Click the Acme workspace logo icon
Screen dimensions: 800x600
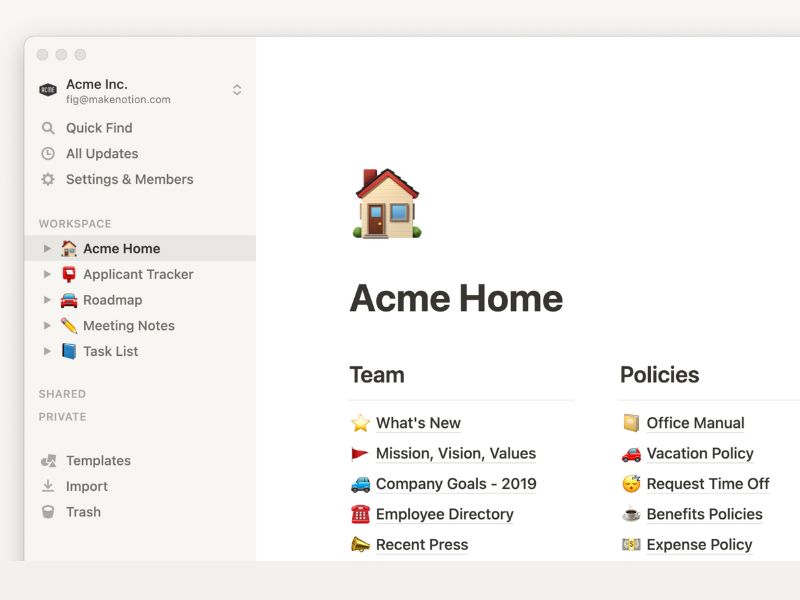click(48, 90)
